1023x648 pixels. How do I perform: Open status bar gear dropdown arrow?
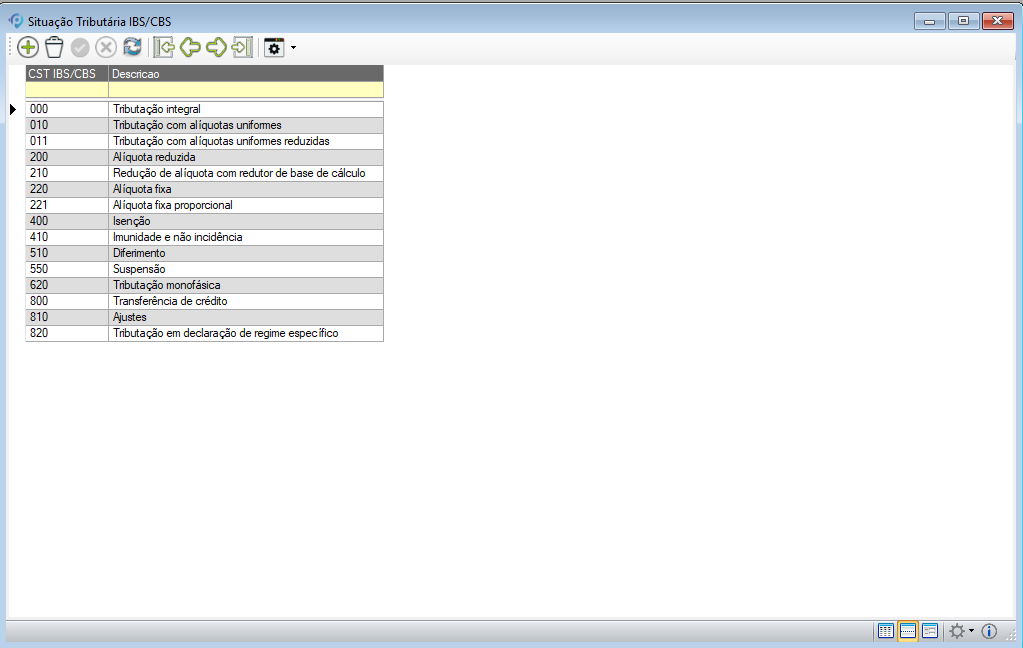tap(971, 631)
